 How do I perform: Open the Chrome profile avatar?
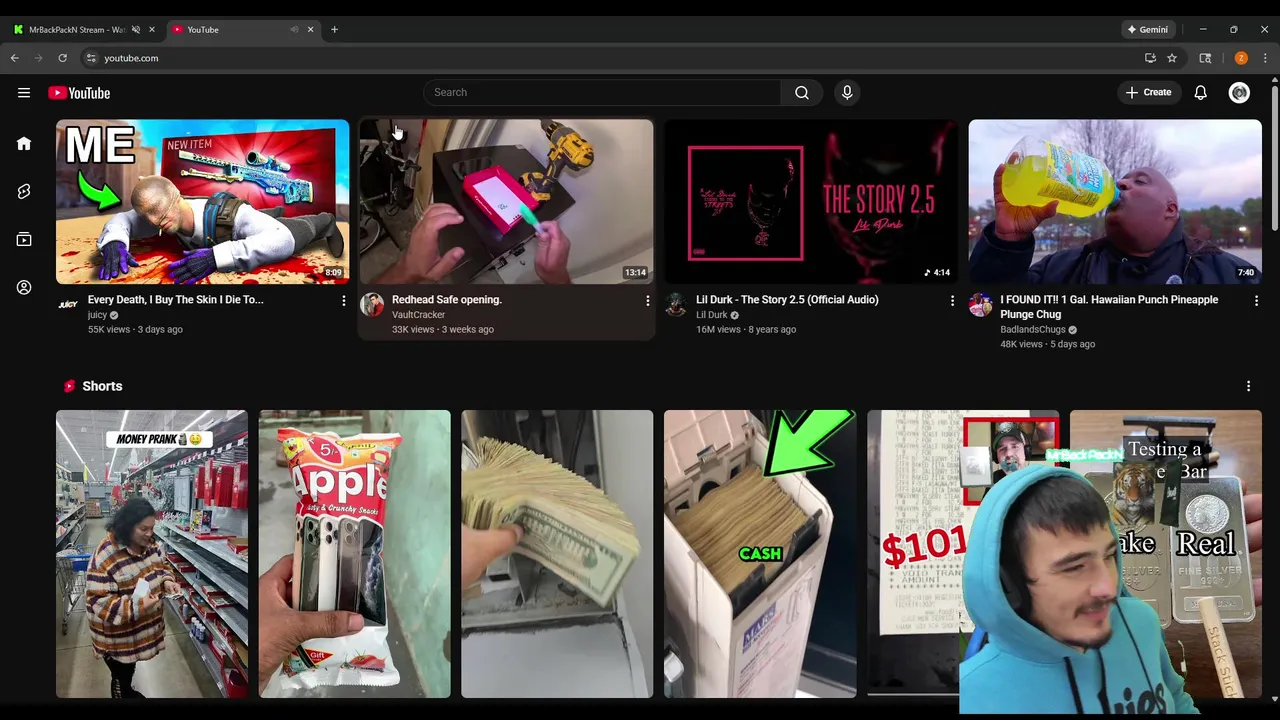coord(1241,58)
